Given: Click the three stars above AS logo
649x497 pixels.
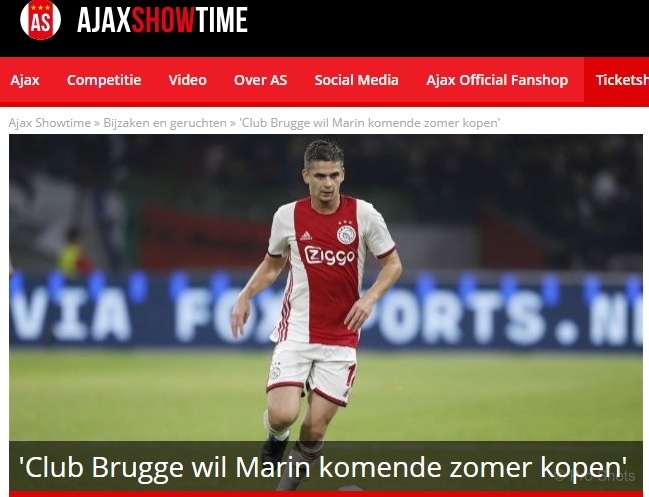Looking at the screenshot, I should (40, 7).
